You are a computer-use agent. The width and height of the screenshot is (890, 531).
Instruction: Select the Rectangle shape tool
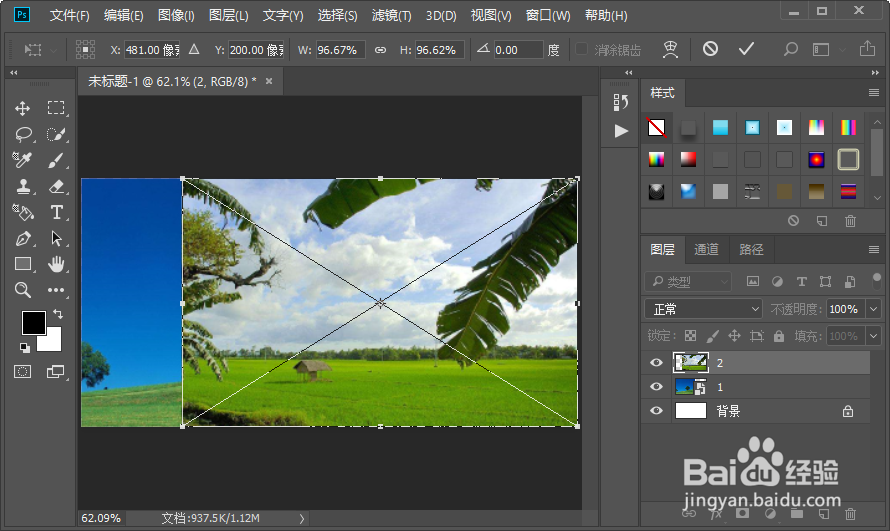(23, 264)
